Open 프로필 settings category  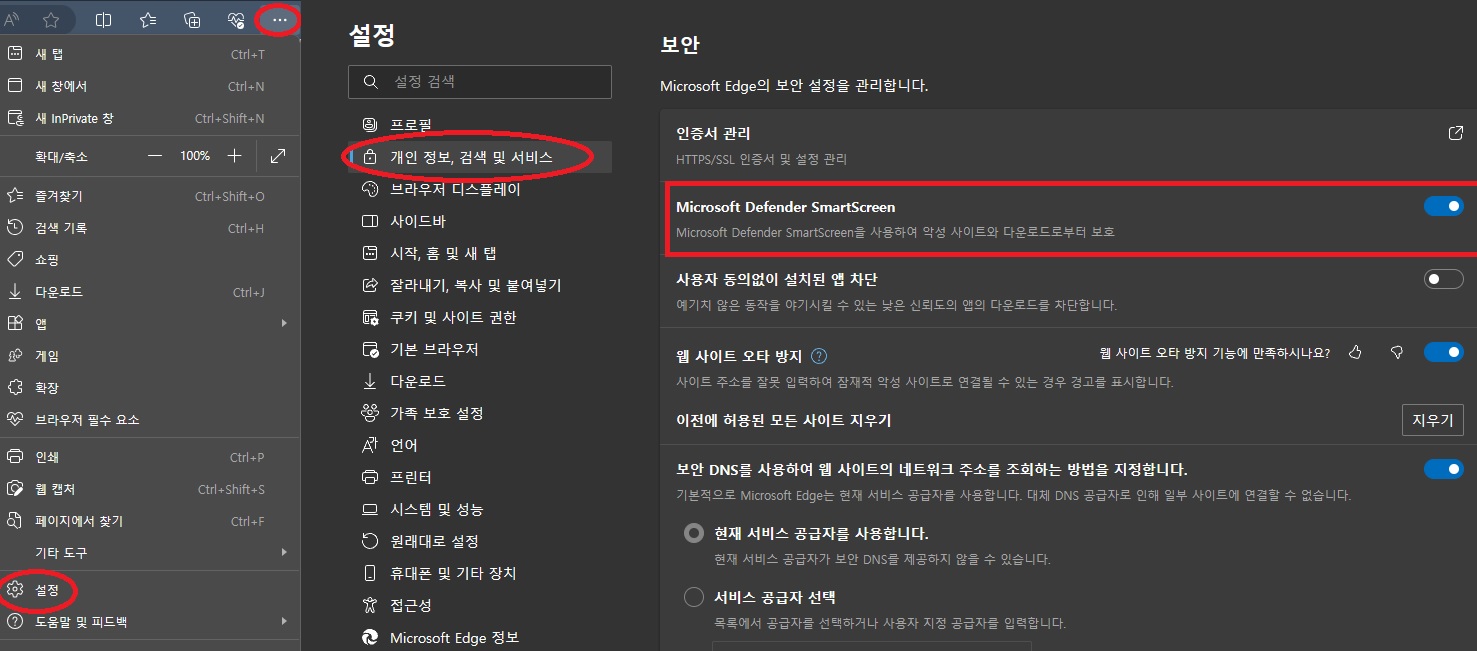point(480,125)
